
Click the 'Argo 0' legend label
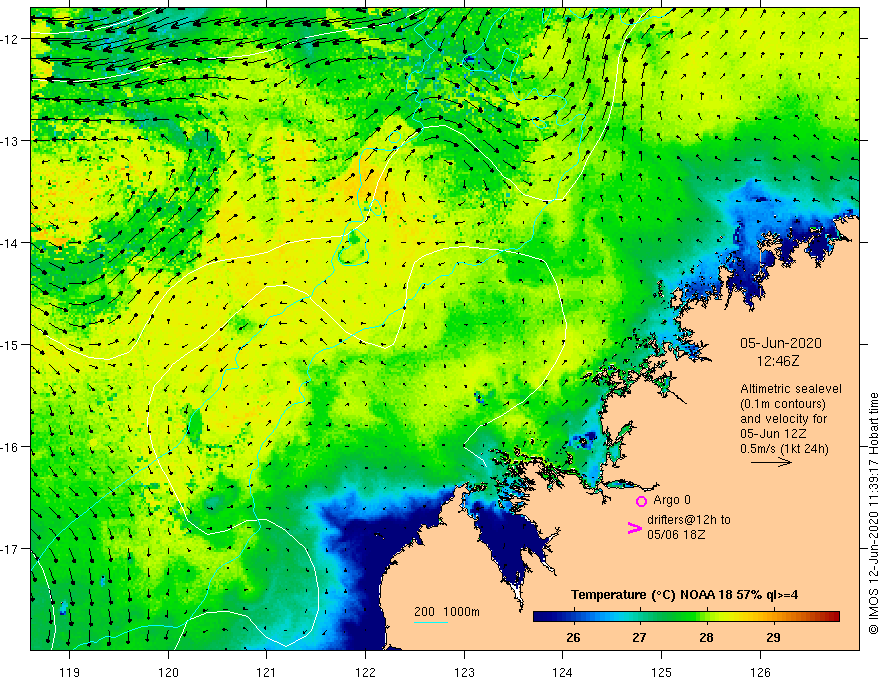point(672,500)
